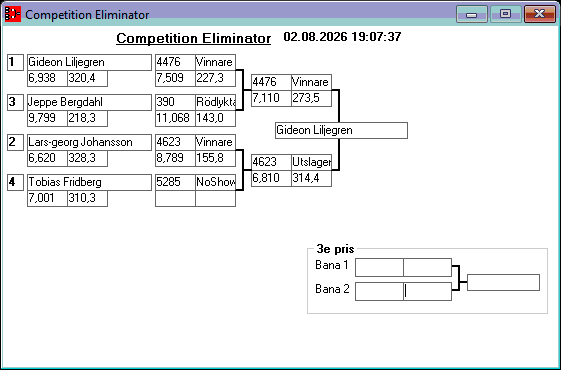561x370 pixels.
Task: Select the Rödlykta status cell
Action: (x=215, y=102)
